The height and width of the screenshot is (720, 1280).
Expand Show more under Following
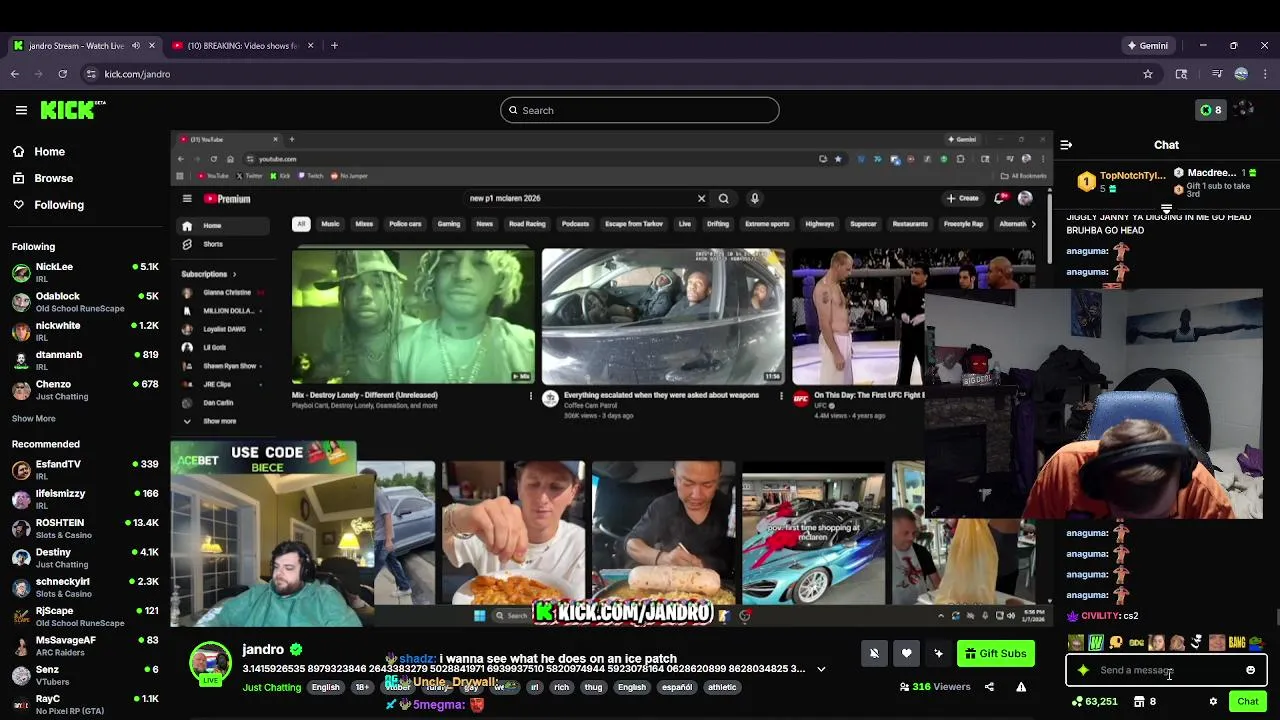pos(34,419)
